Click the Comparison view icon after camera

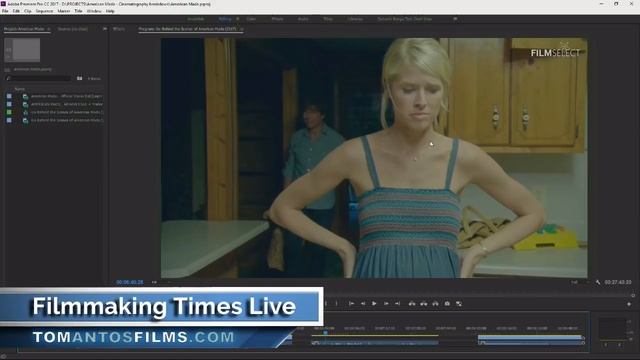[459, 304]
